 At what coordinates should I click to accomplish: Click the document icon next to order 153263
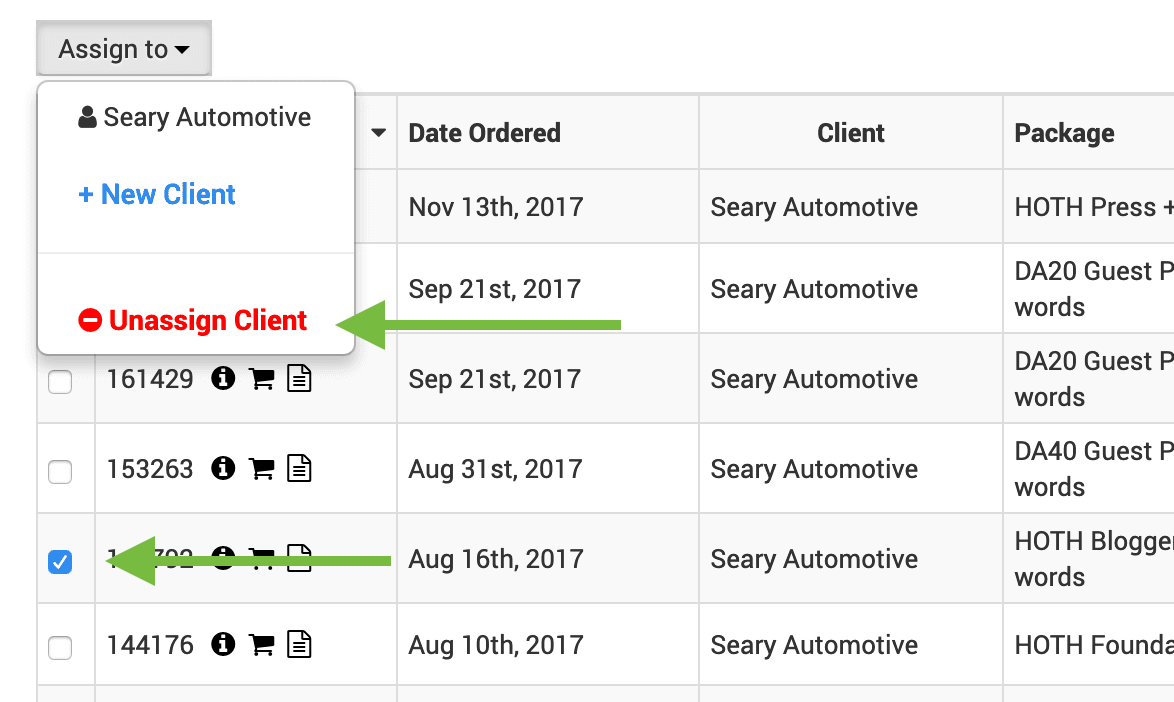pyautogui.click(x=298, y=468)
